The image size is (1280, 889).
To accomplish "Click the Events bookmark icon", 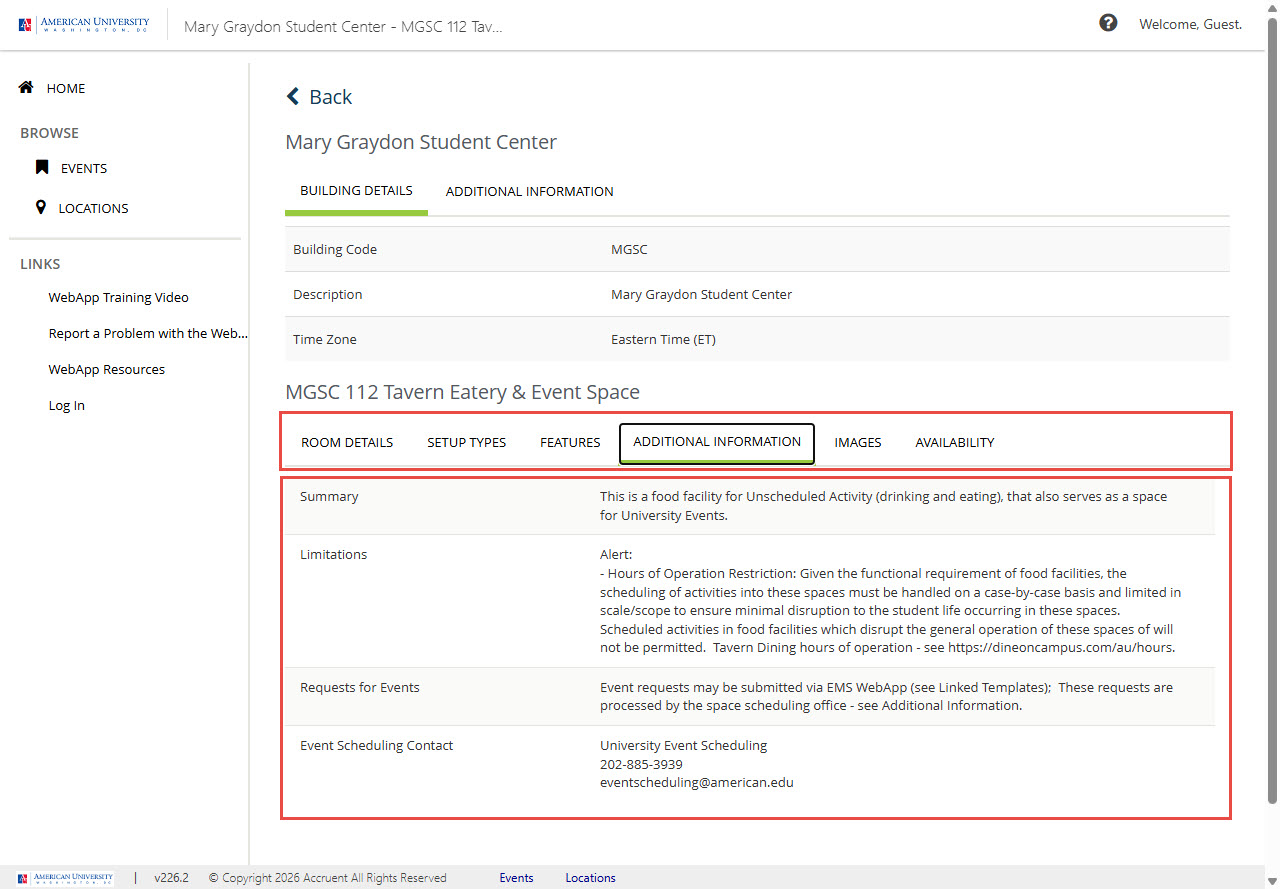I will [42, 168].
